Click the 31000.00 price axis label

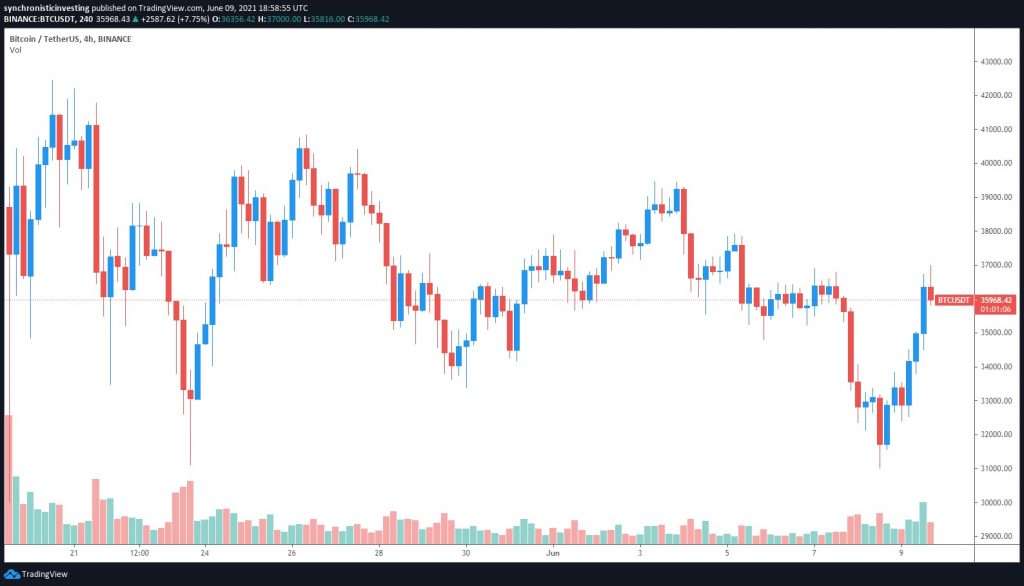(x=996, y=468)
